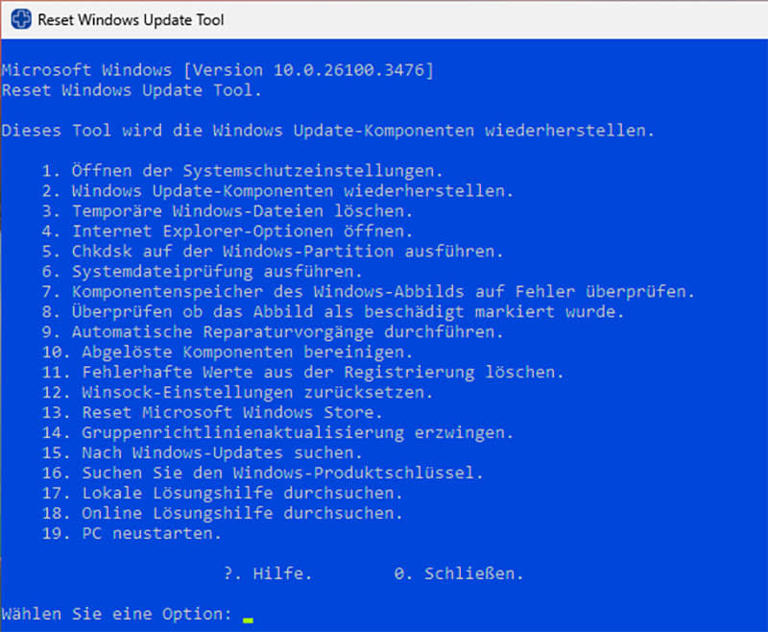Click option 3 Temporäre Windows-Dateien löschen
768x632 pixels.
[x=227, y=211]
